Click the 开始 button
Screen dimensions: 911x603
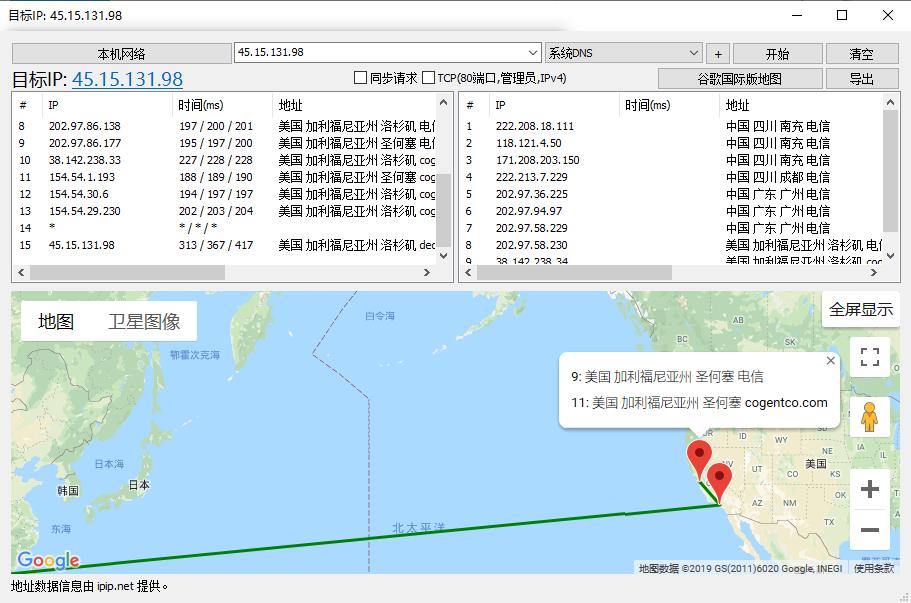(x=776, y=54)
